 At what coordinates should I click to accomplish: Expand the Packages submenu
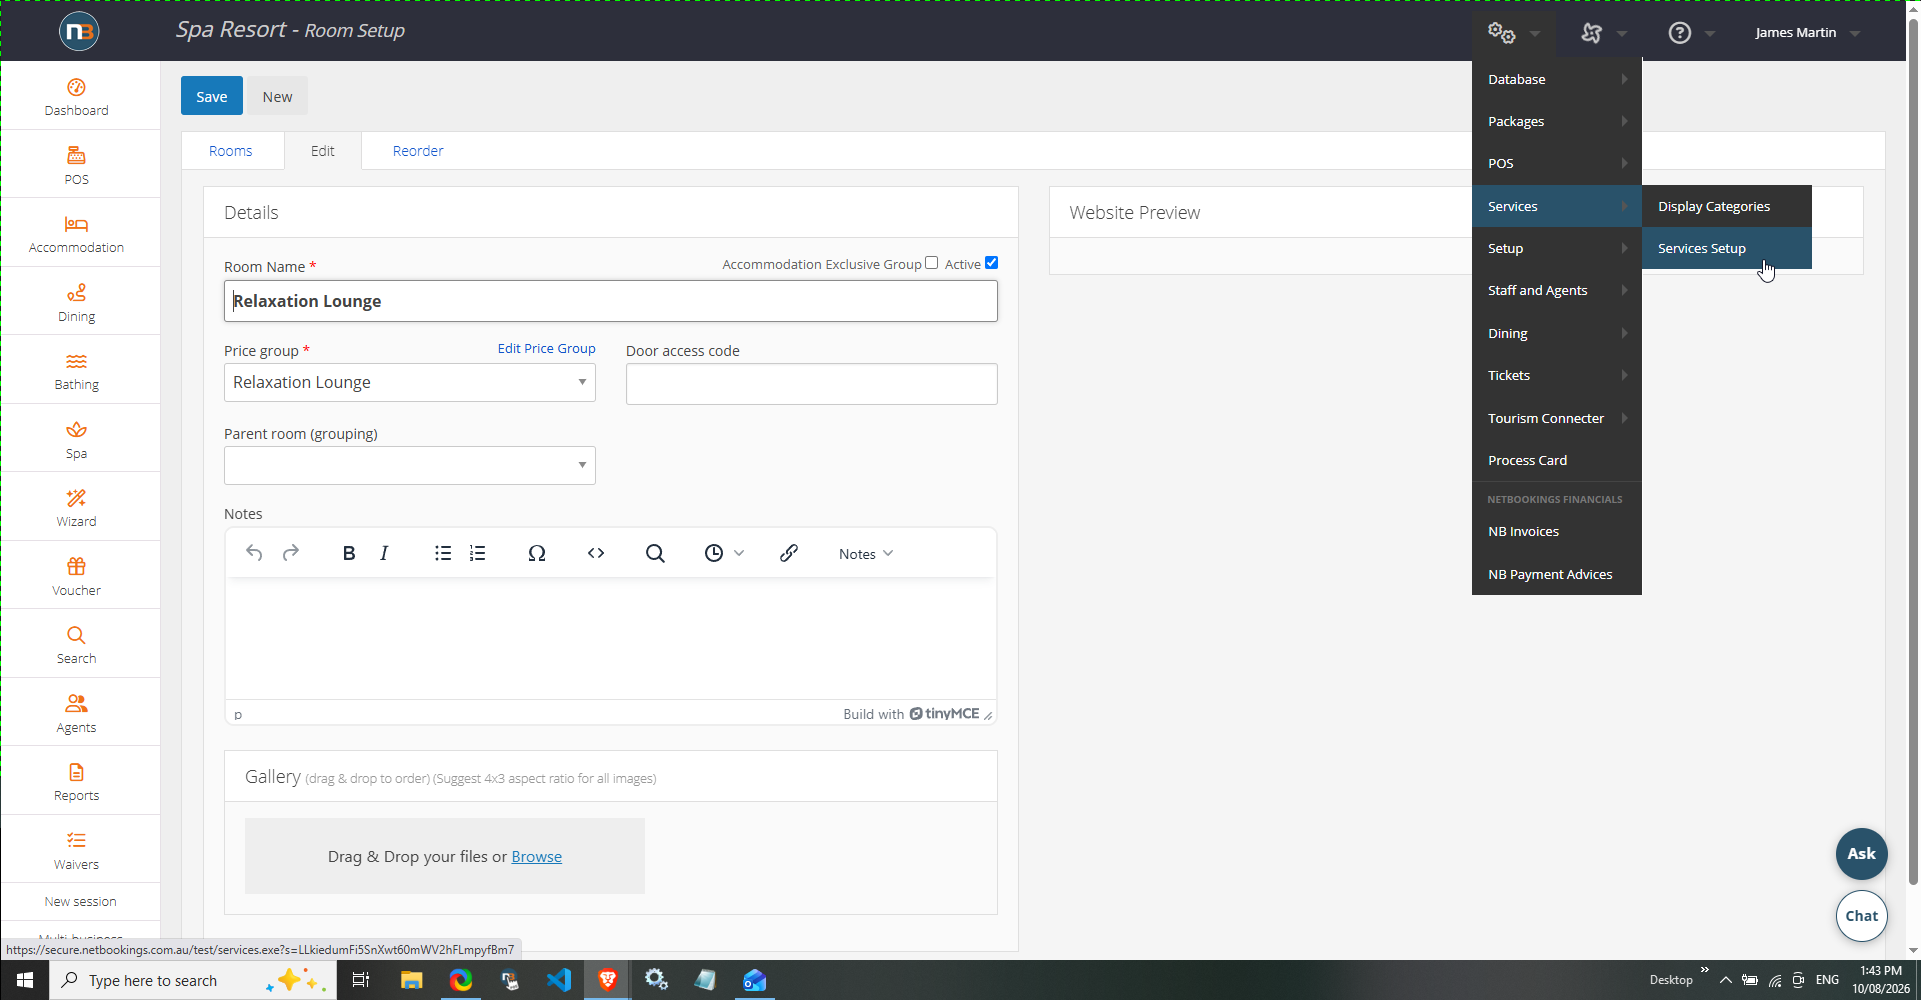[1557, 121]
